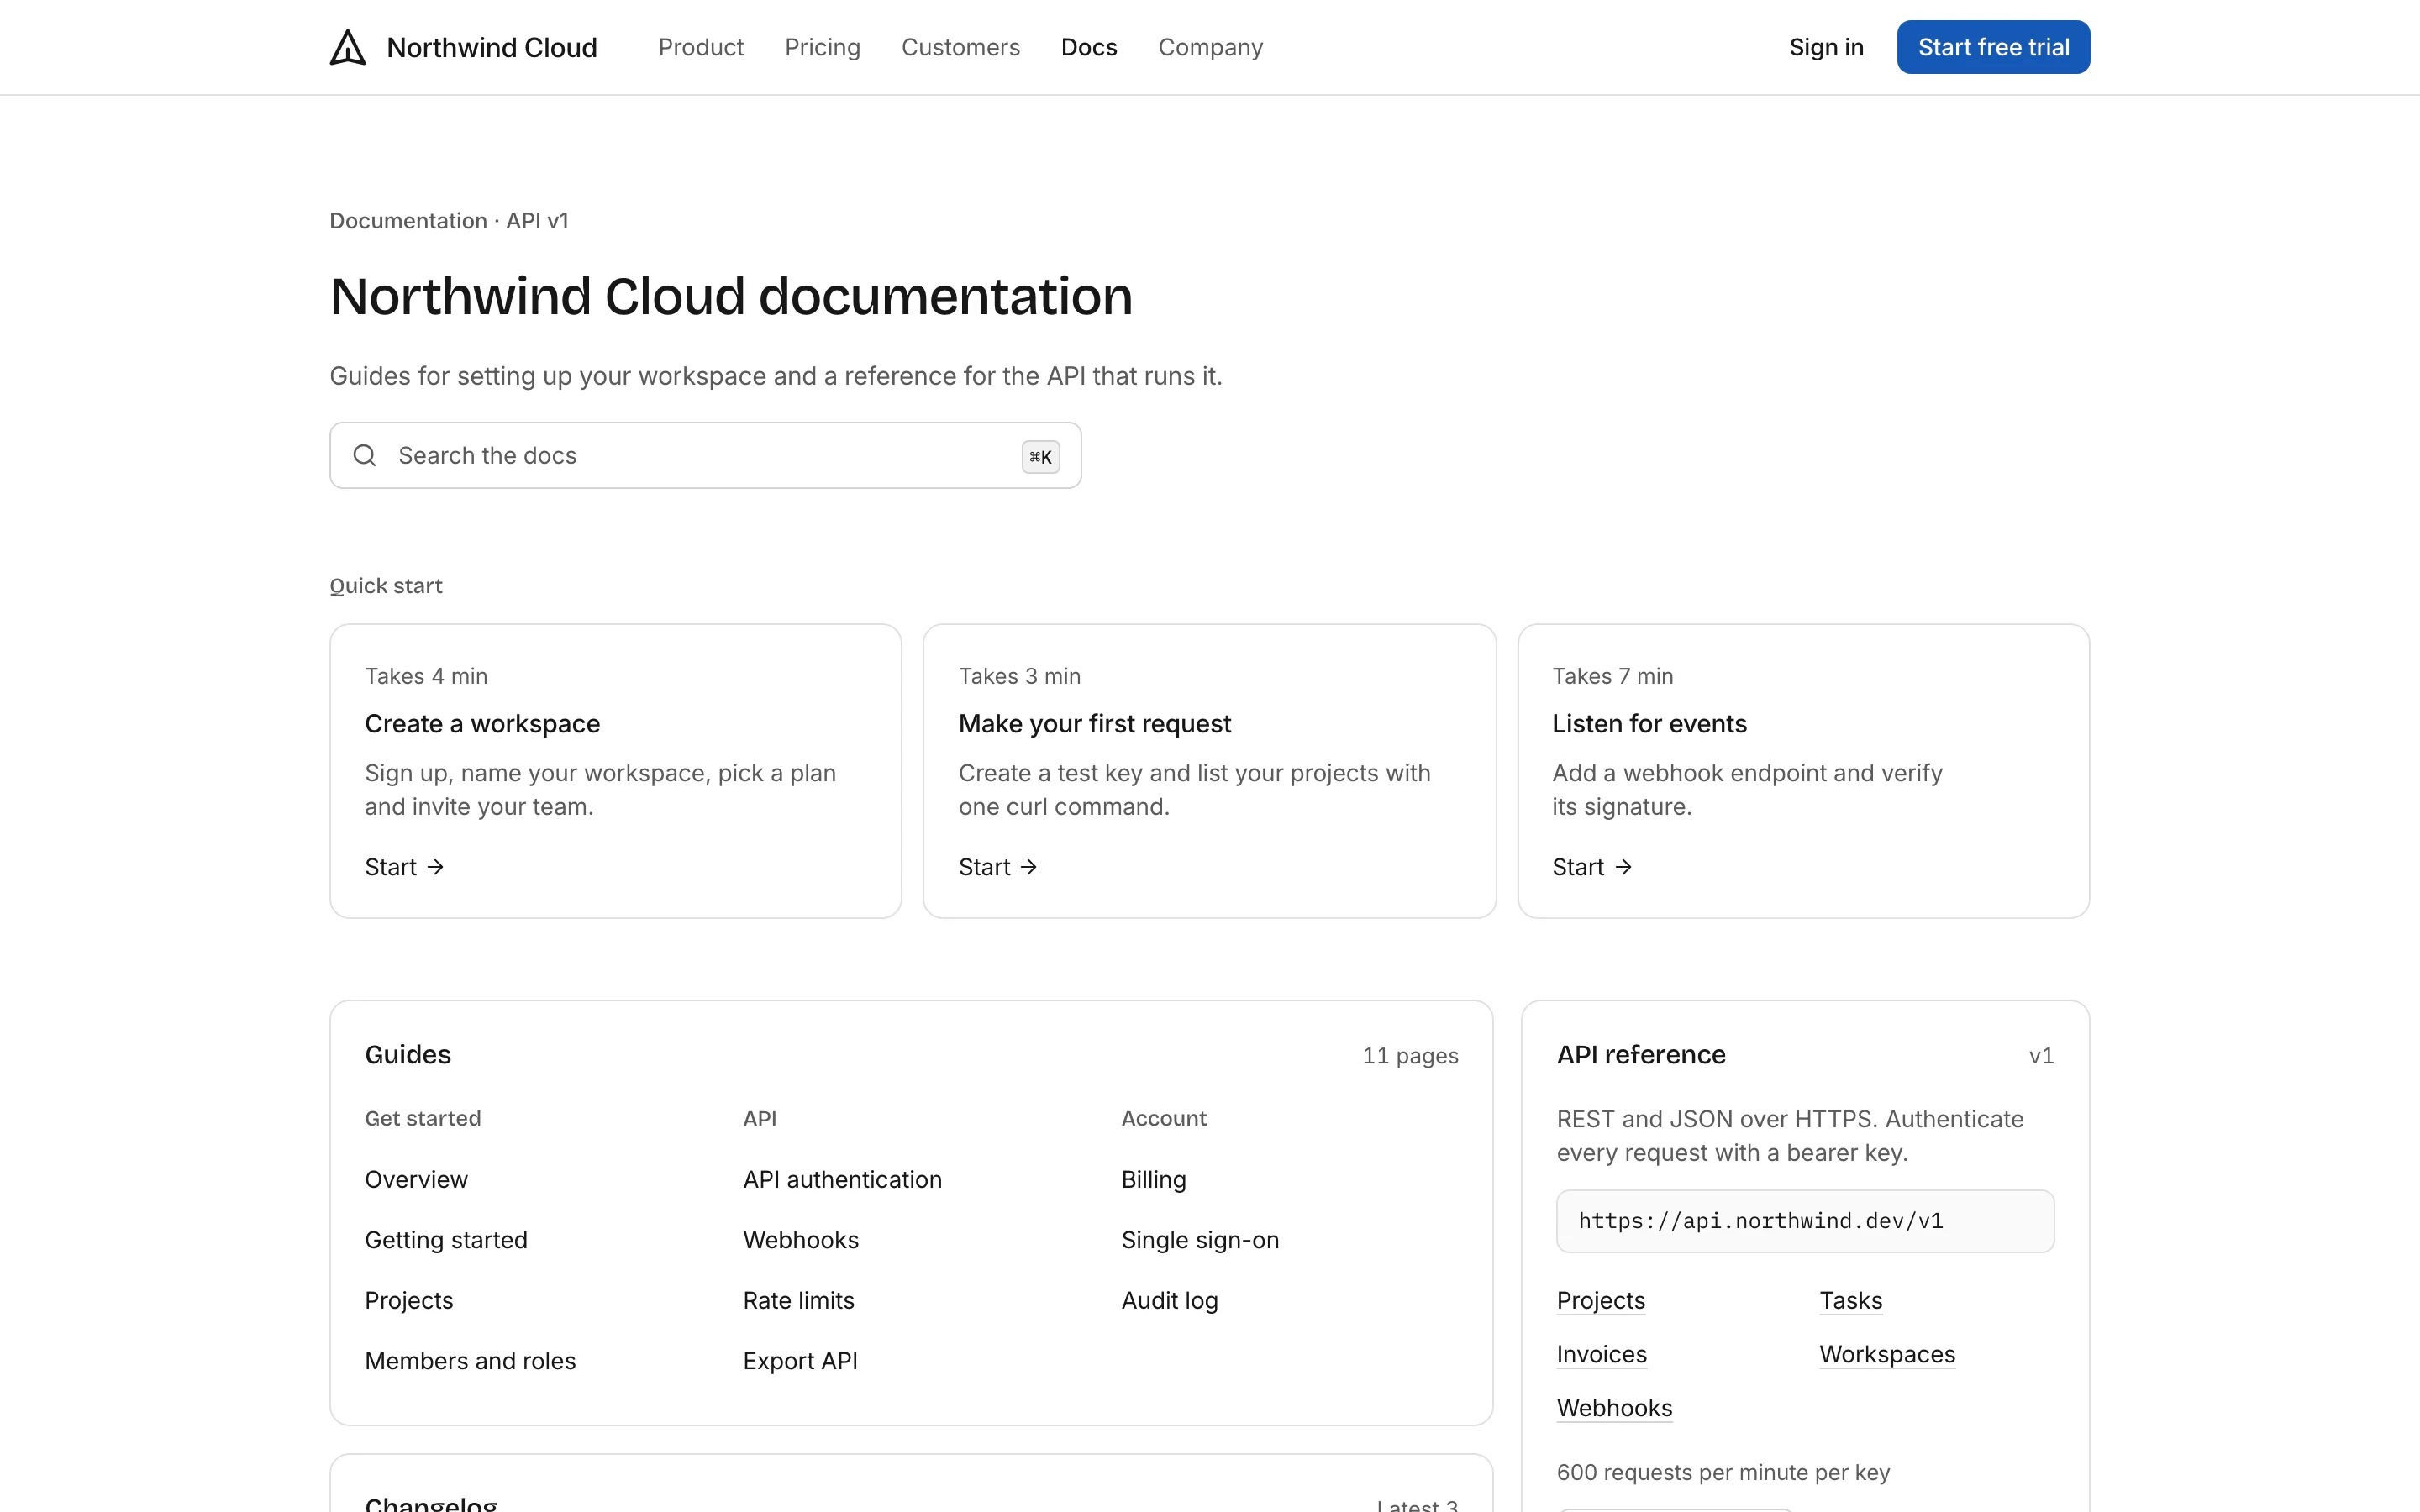Viewport: 2420px width, 1512px height.
Task: Focus the Search the docs field
Action: click(705, 455)
